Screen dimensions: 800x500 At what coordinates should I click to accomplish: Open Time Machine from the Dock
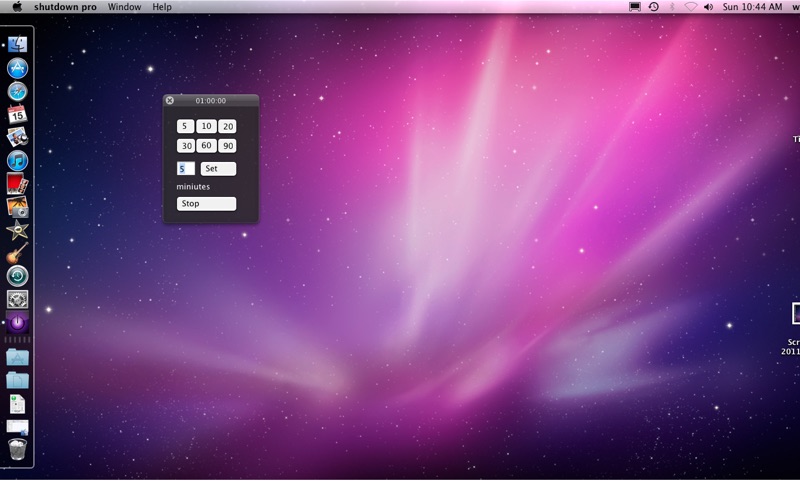(17, 276)
